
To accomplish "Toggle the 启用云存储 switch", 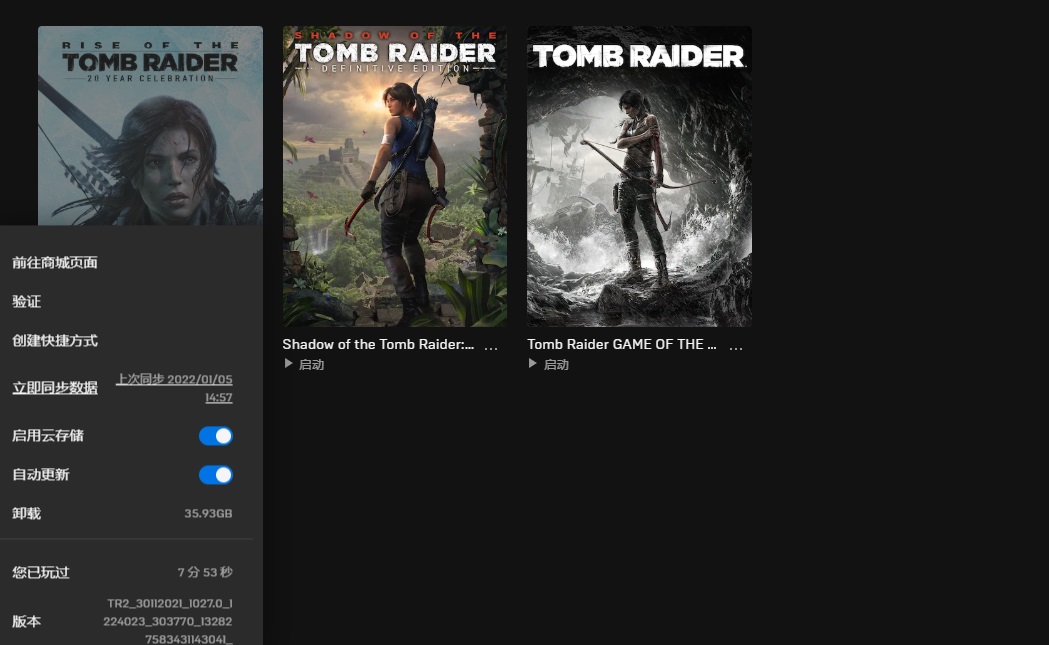I will tap(215, 436).
